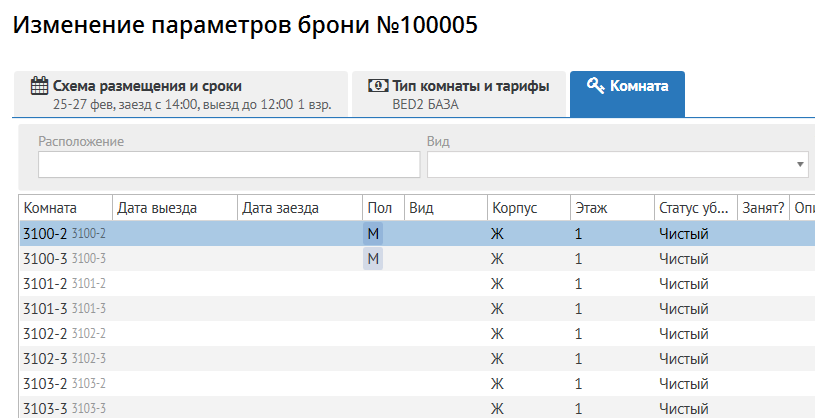The image size is (815, 418).
Task: Click the Расположение input field
Action: 228,164
